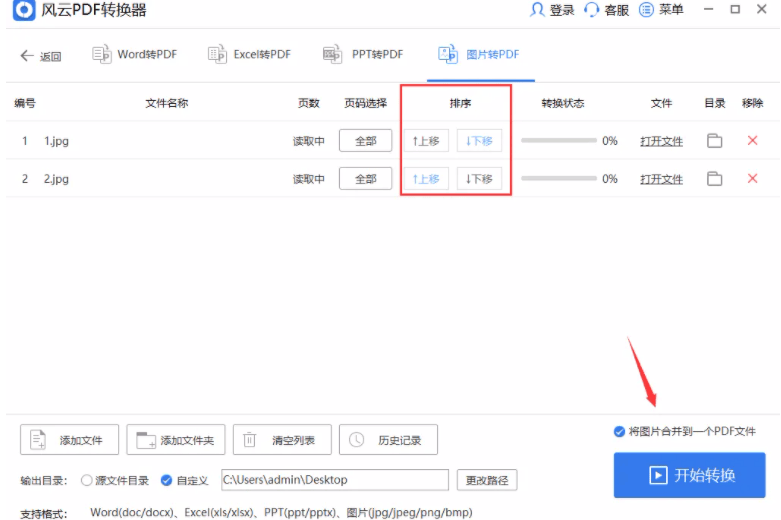Select the 图片转PDF tab
The image size is (781, 520).
[x=479, y=54]
